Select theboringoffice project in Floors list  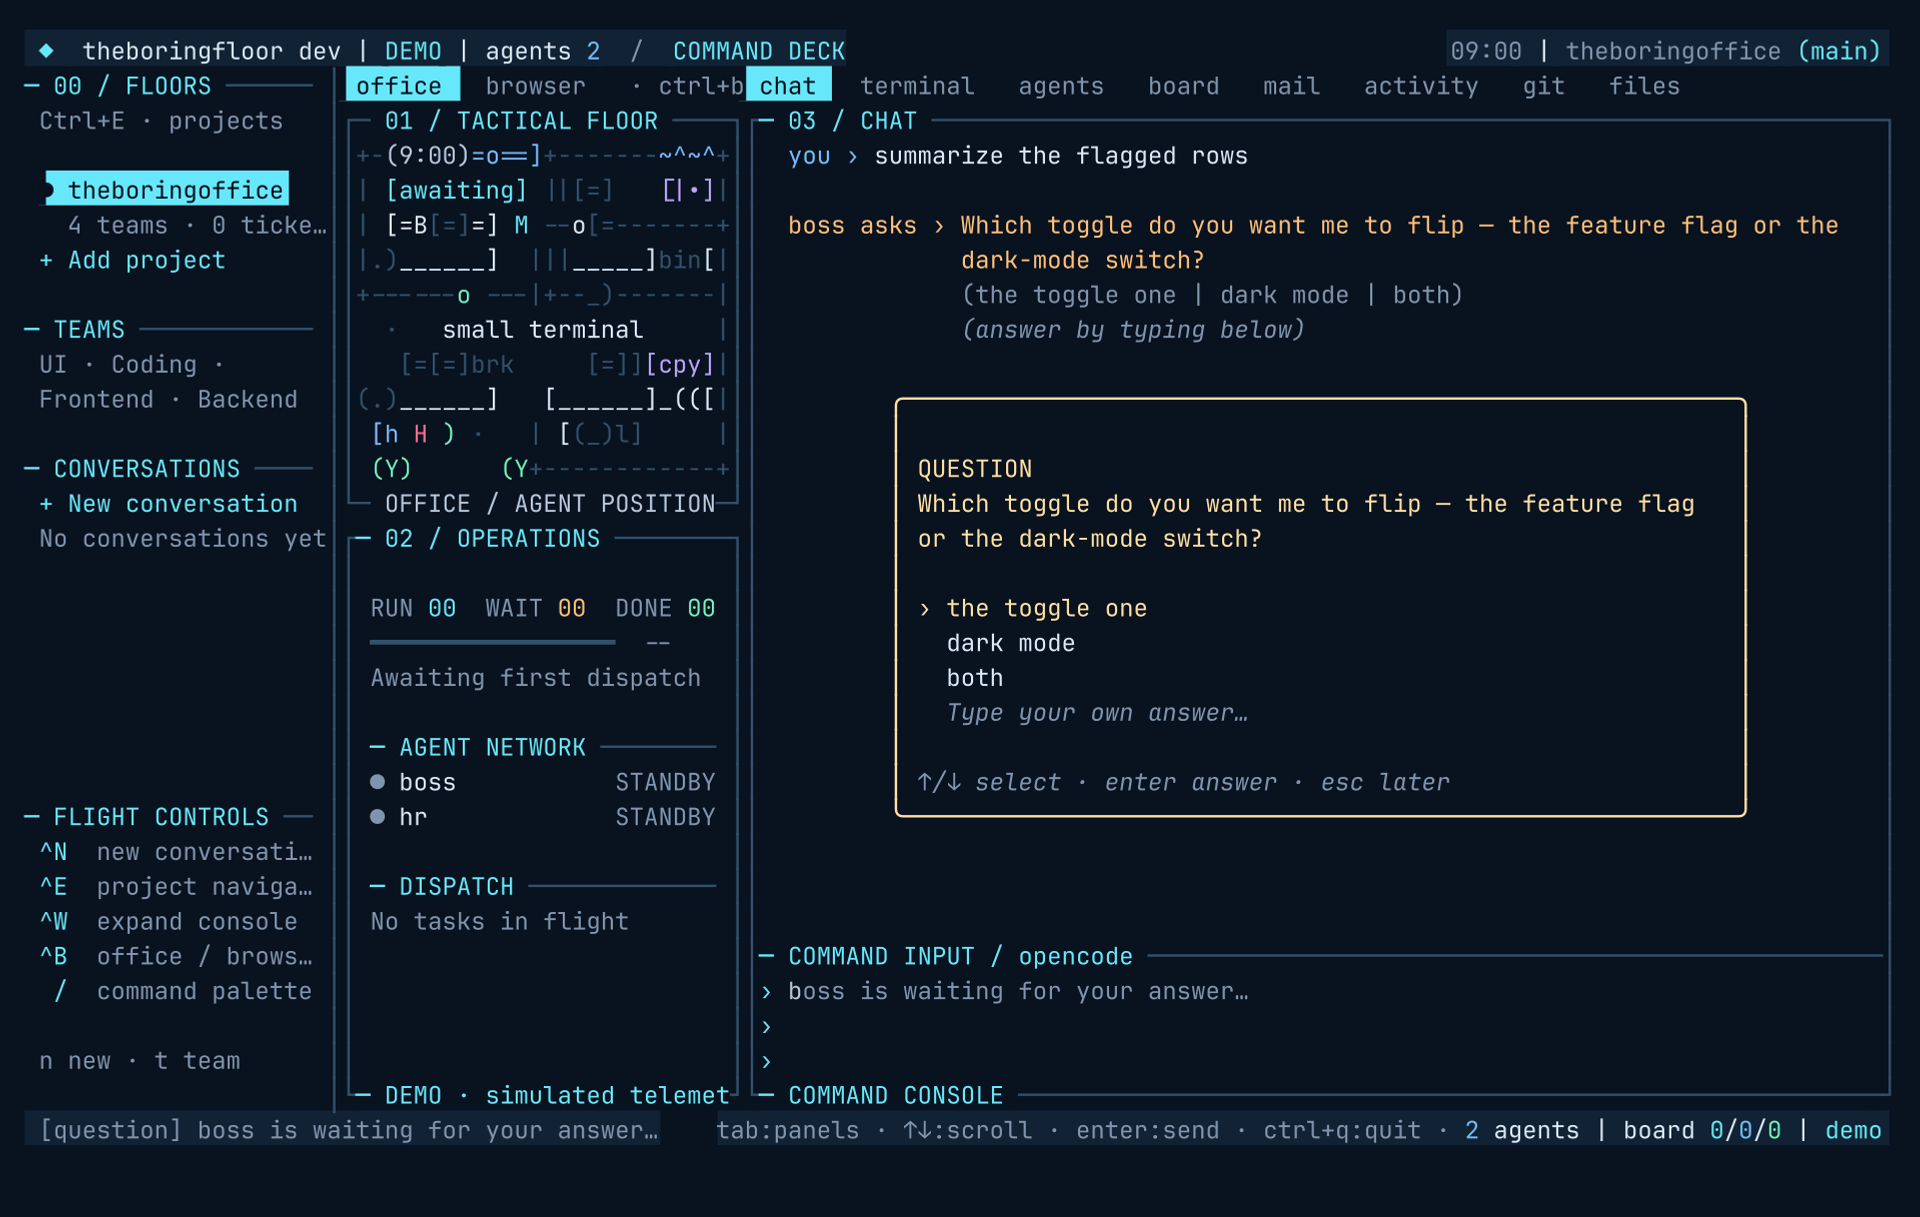pos(167,189)
